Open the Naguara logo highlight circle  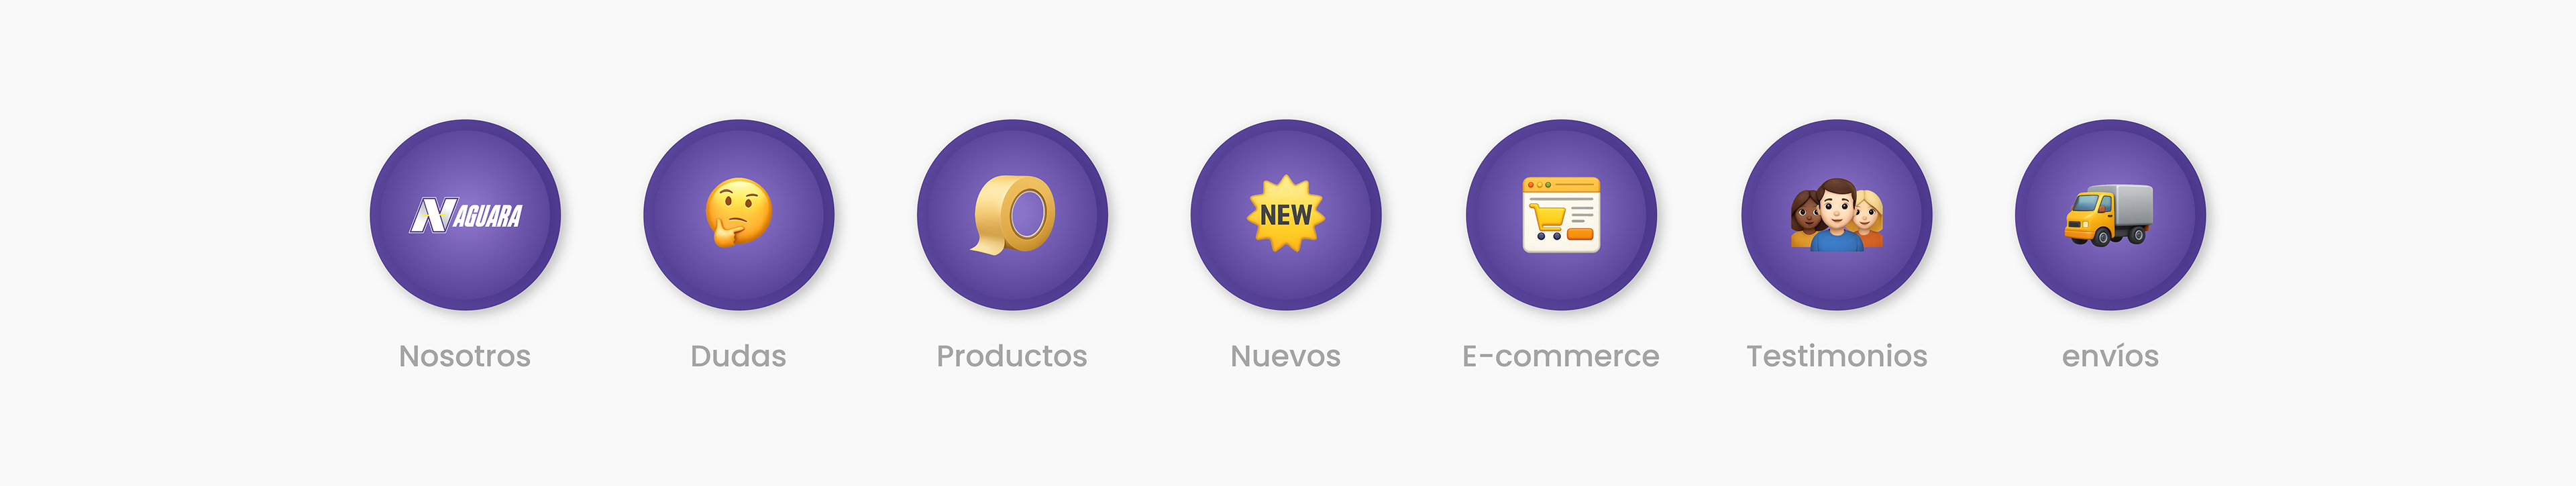pos(465,215)
